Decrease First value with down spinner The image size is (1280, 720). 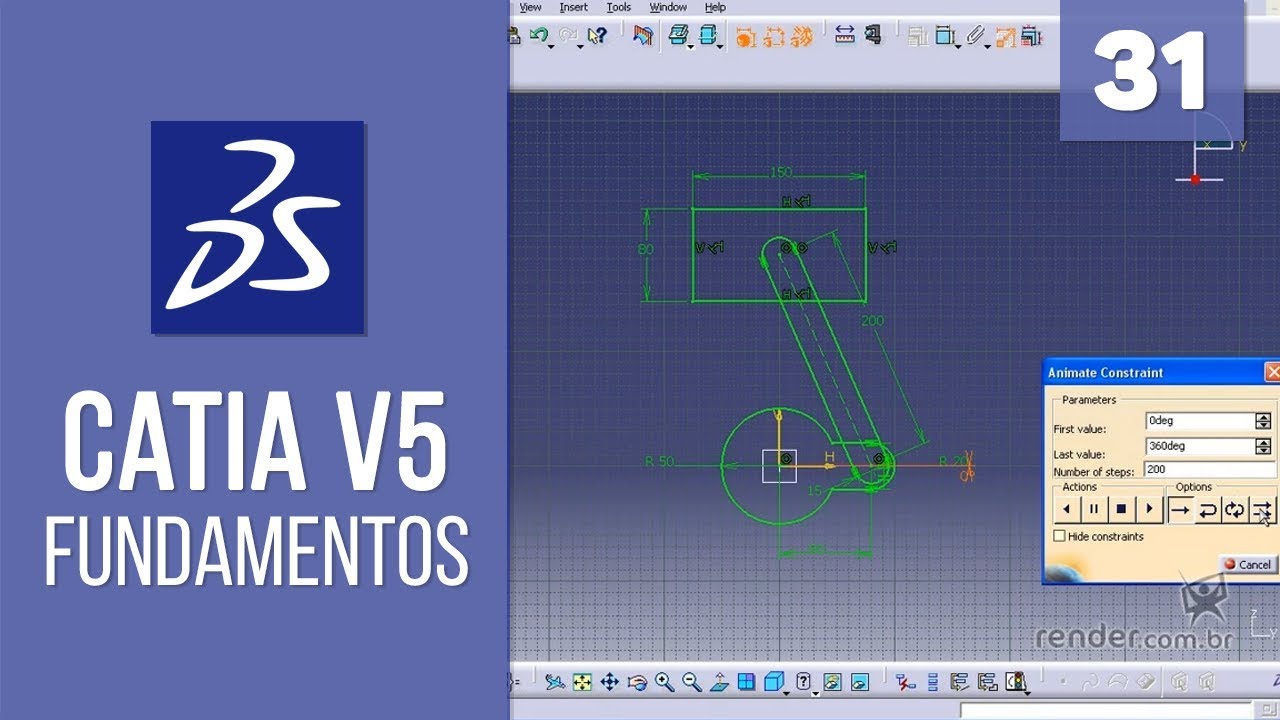[x=1264, y=426]
